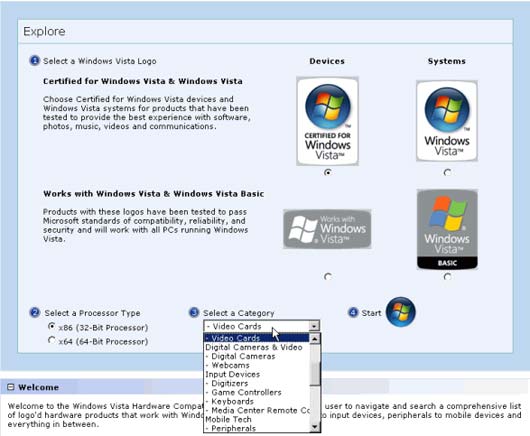Screen dimensions: 530x436
Task: Click the category combo box showing Video Cards
Action: pos(261,326)
